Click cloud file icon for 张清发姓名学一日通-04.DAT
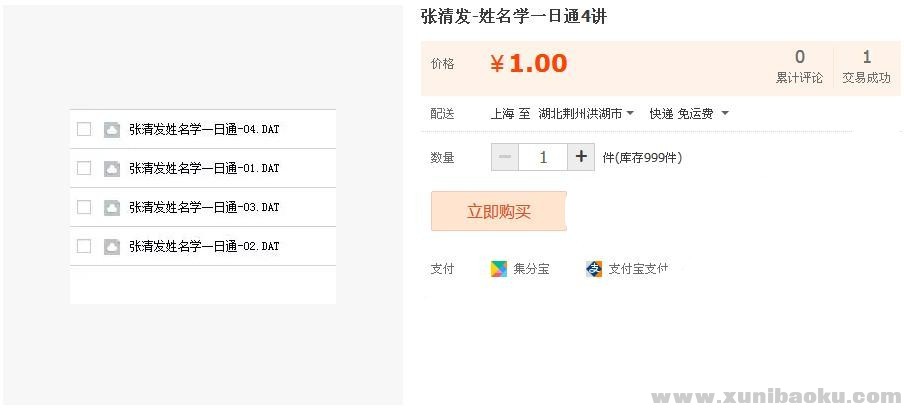The image size is (904, 409). (x=112, y=129)
